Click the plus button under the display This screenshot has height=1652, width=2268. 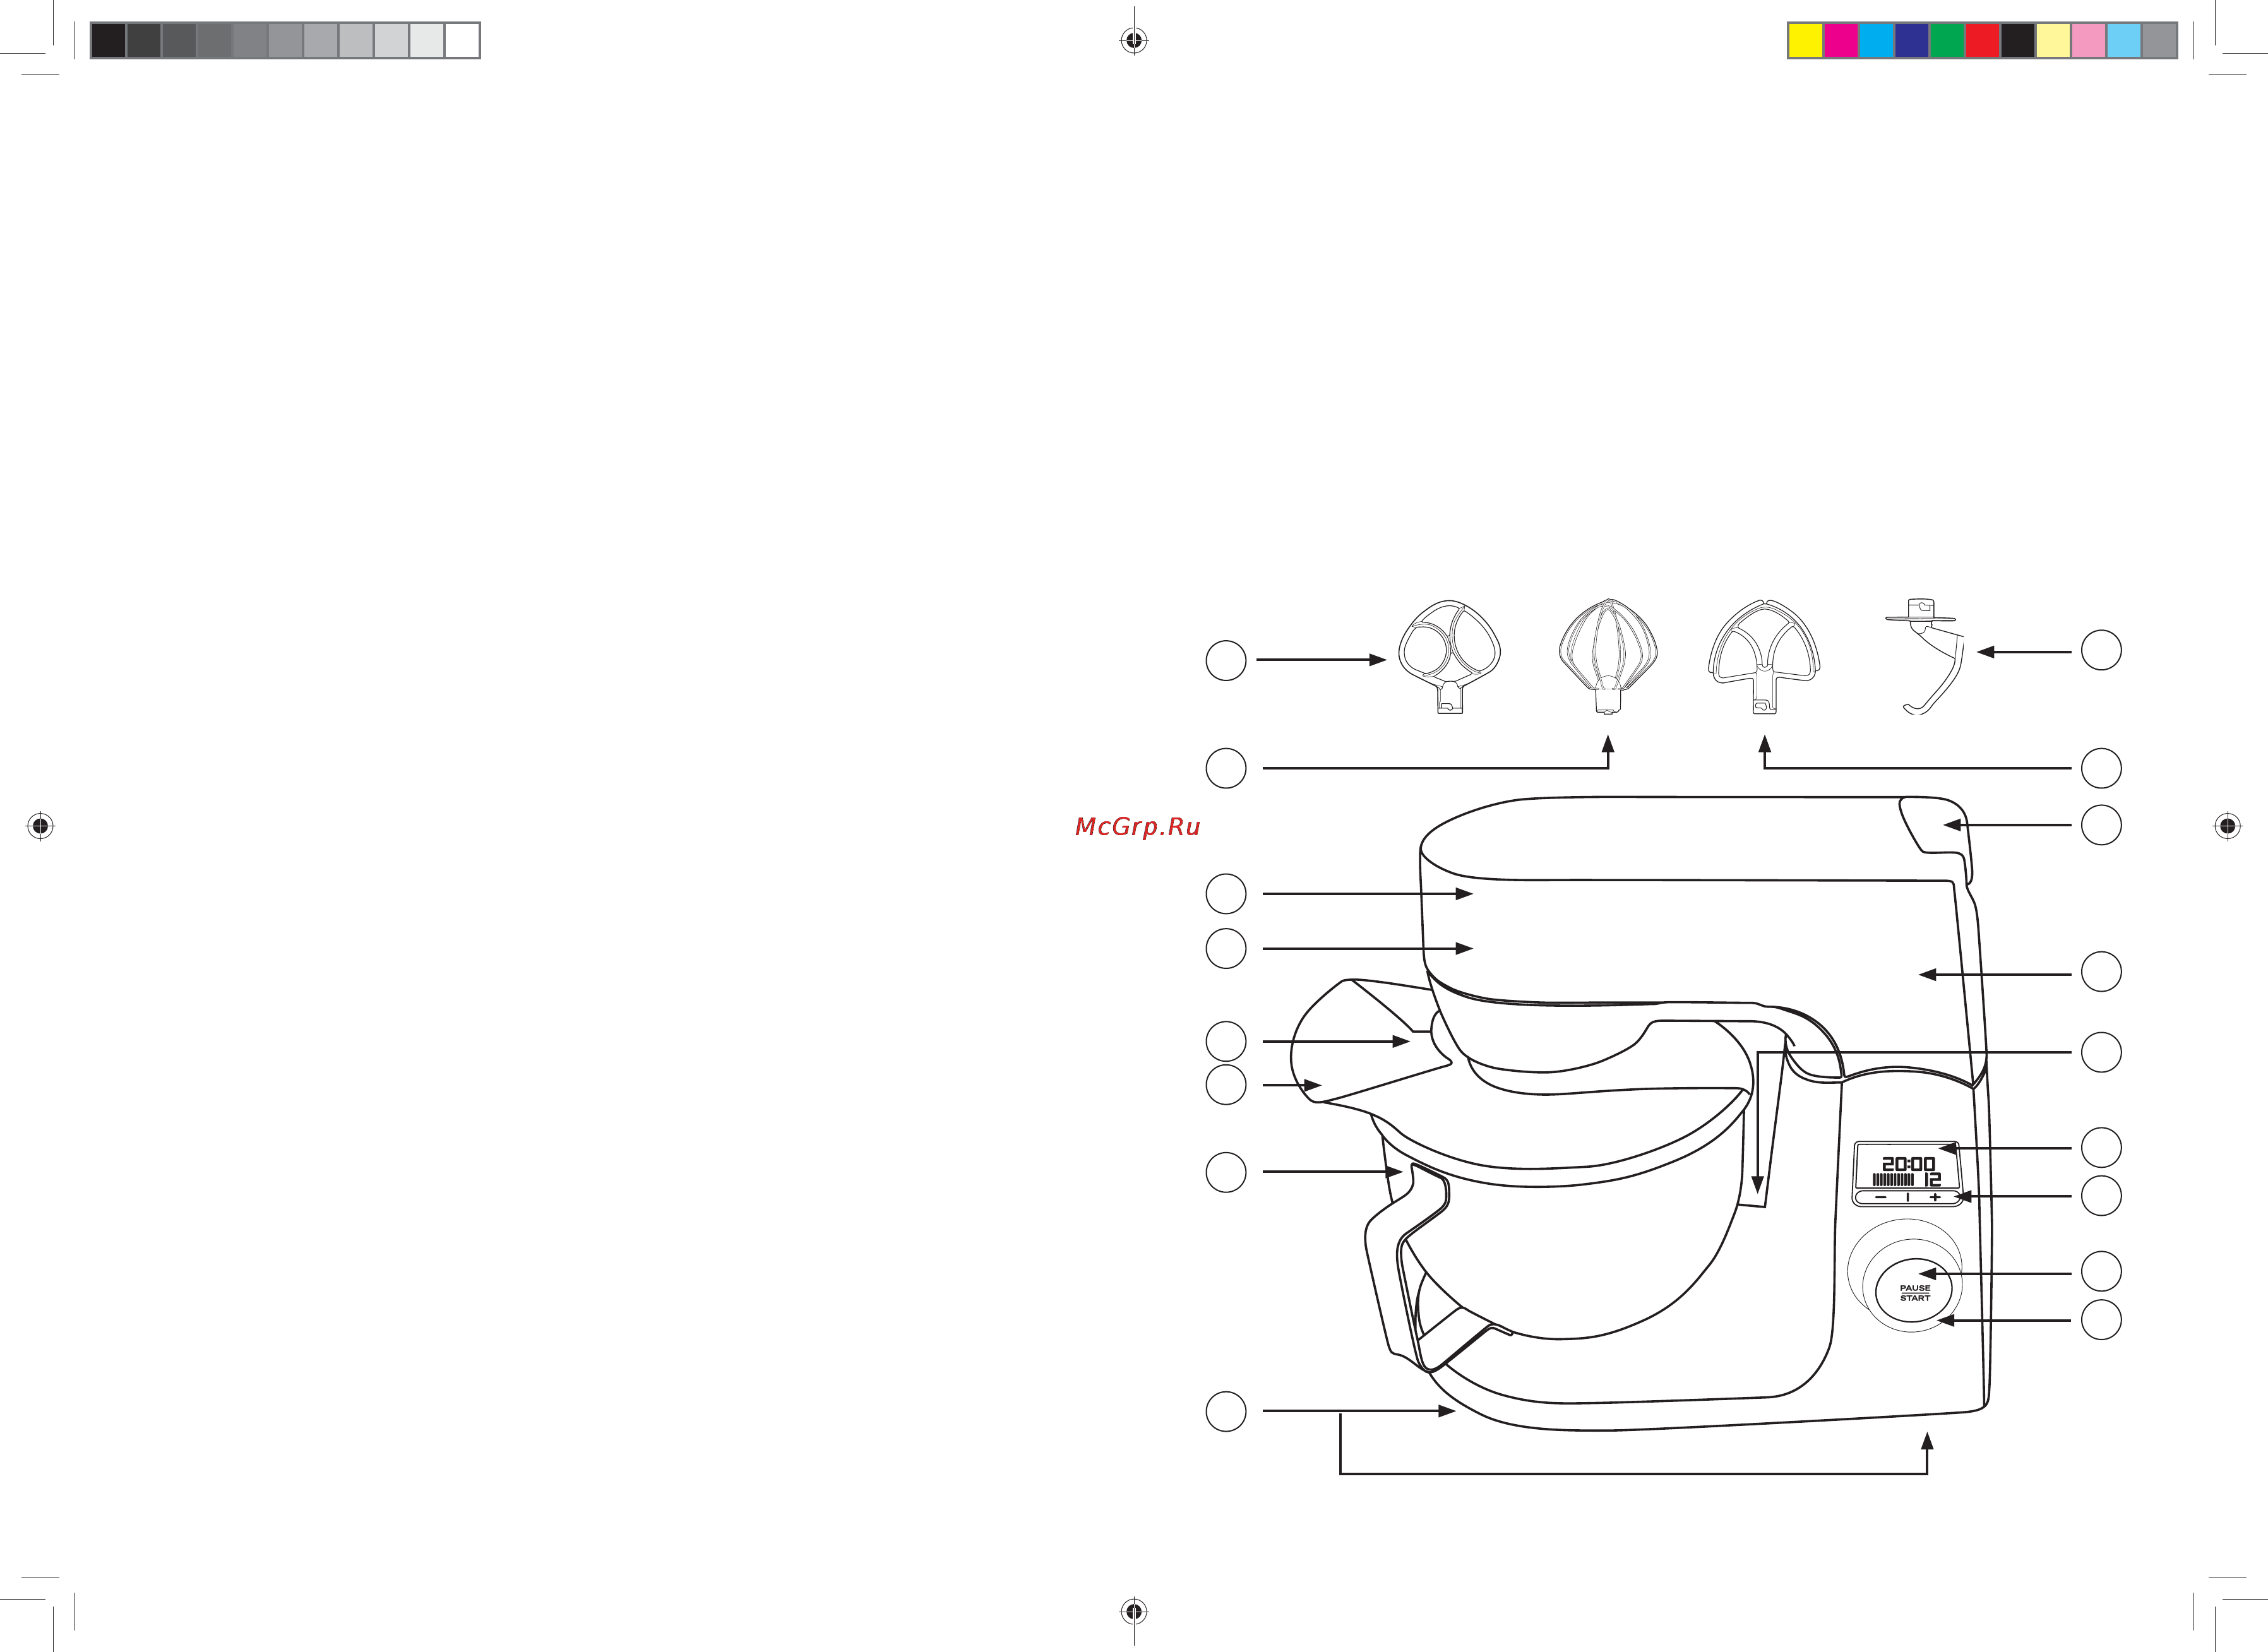coord(1935,1197)
